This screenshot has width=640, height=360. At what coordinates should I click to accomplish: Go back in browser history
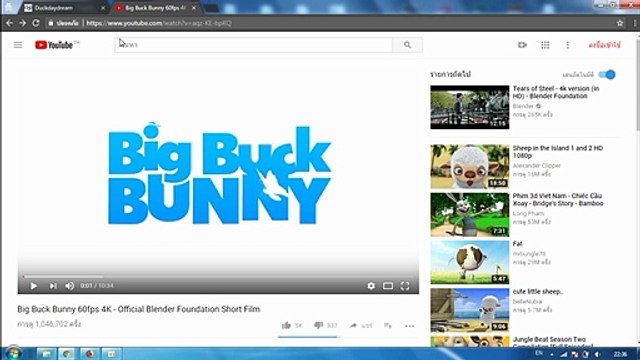[x=9, y=23]
